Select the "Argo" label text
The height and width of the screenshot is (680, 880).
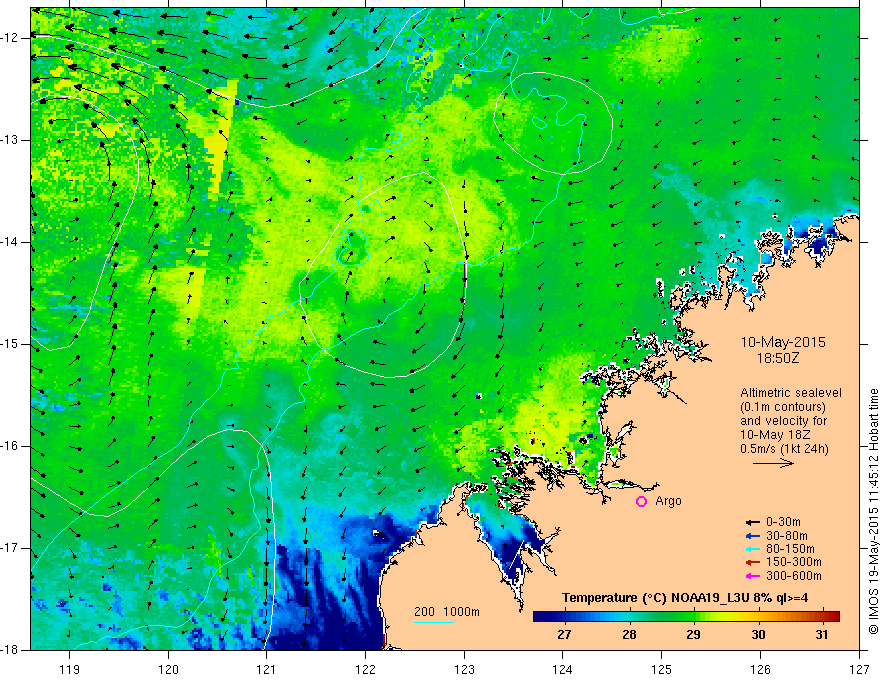tap(668, 501)
